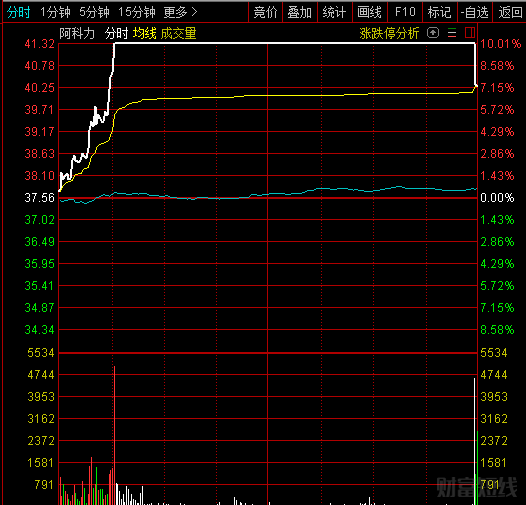Click the red split-panel layout icon
Image resolution: width=526 pixels, height=505 pixels.
(470, 33)
